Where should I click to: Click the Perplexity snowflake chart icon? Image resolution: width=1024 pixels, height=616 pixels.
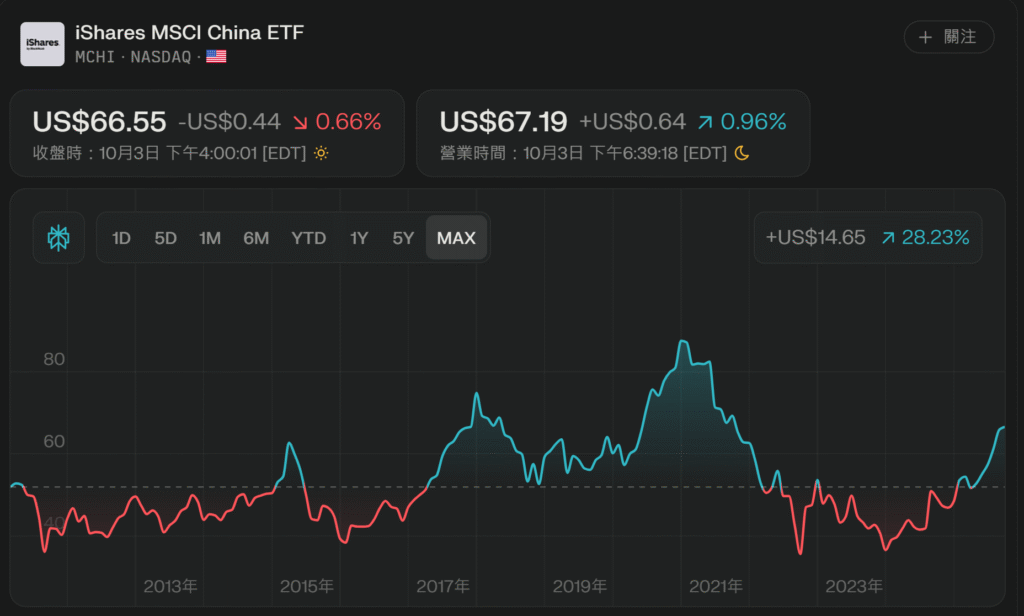pos(58,238)
